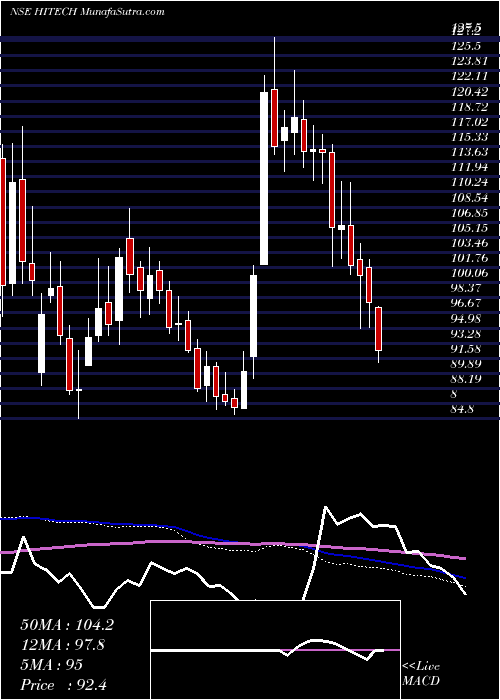
Task: Click the last red candlestick near 92
Action: tap(379, 329)
